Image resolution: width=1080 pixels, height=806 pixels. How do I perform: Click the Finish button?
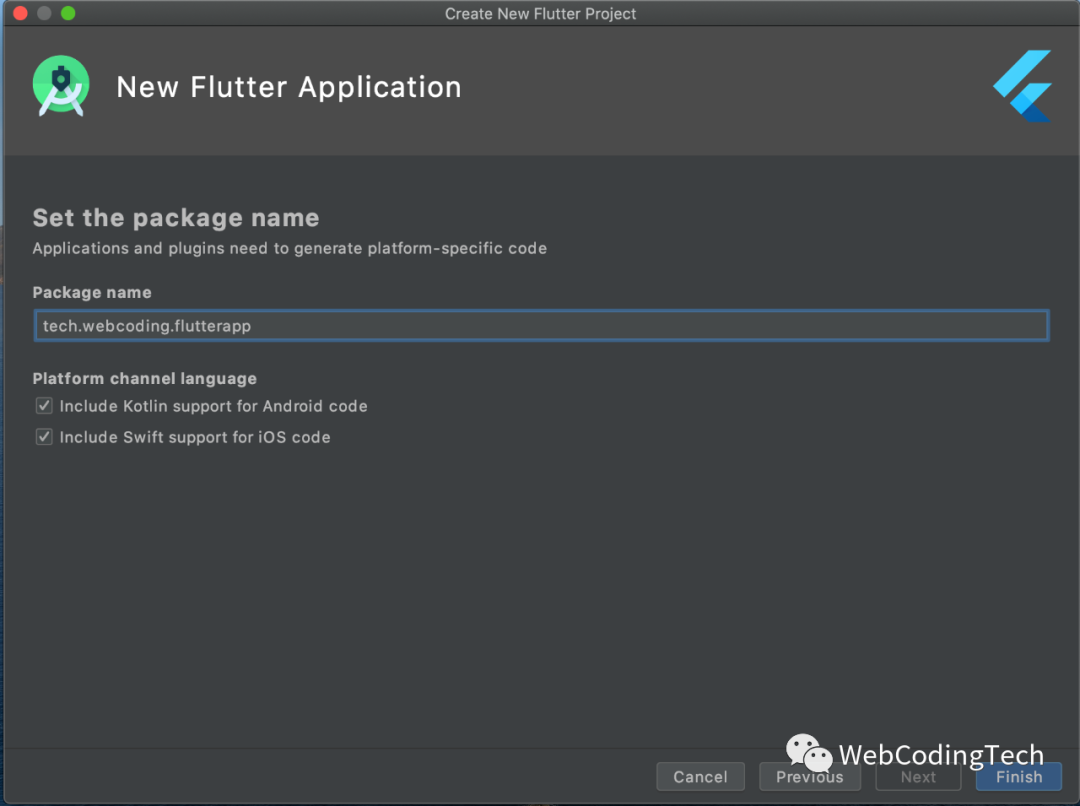click(x=1019, y=776)
